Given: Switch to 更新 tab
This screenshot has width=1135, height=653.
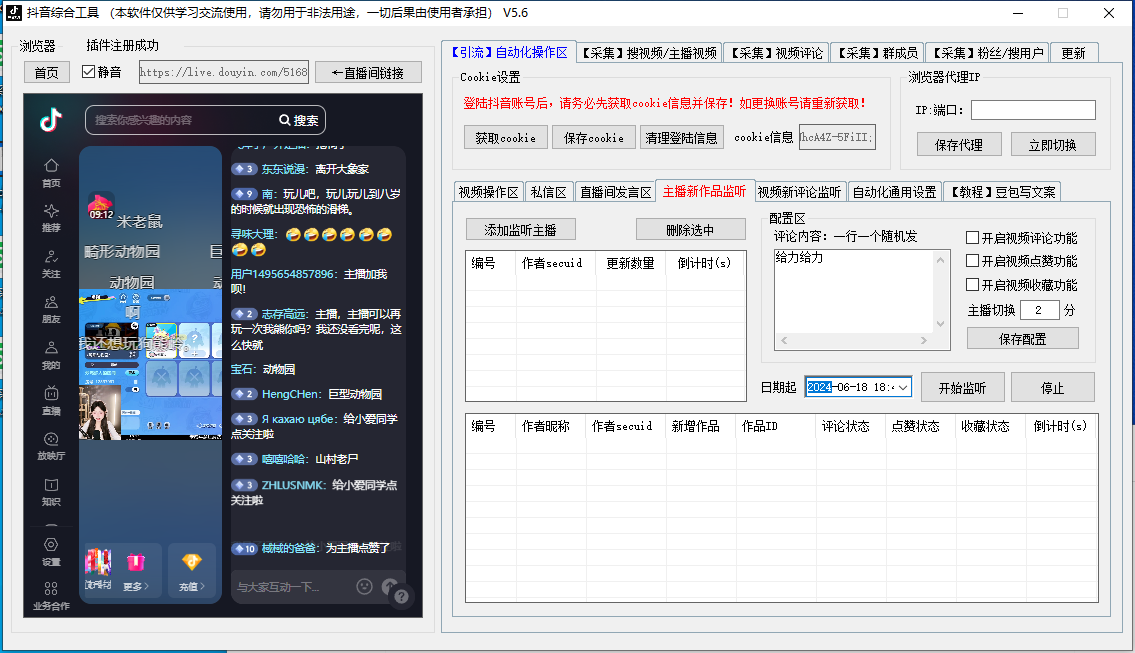Looking at the screenshot, I should (1073, 53).
